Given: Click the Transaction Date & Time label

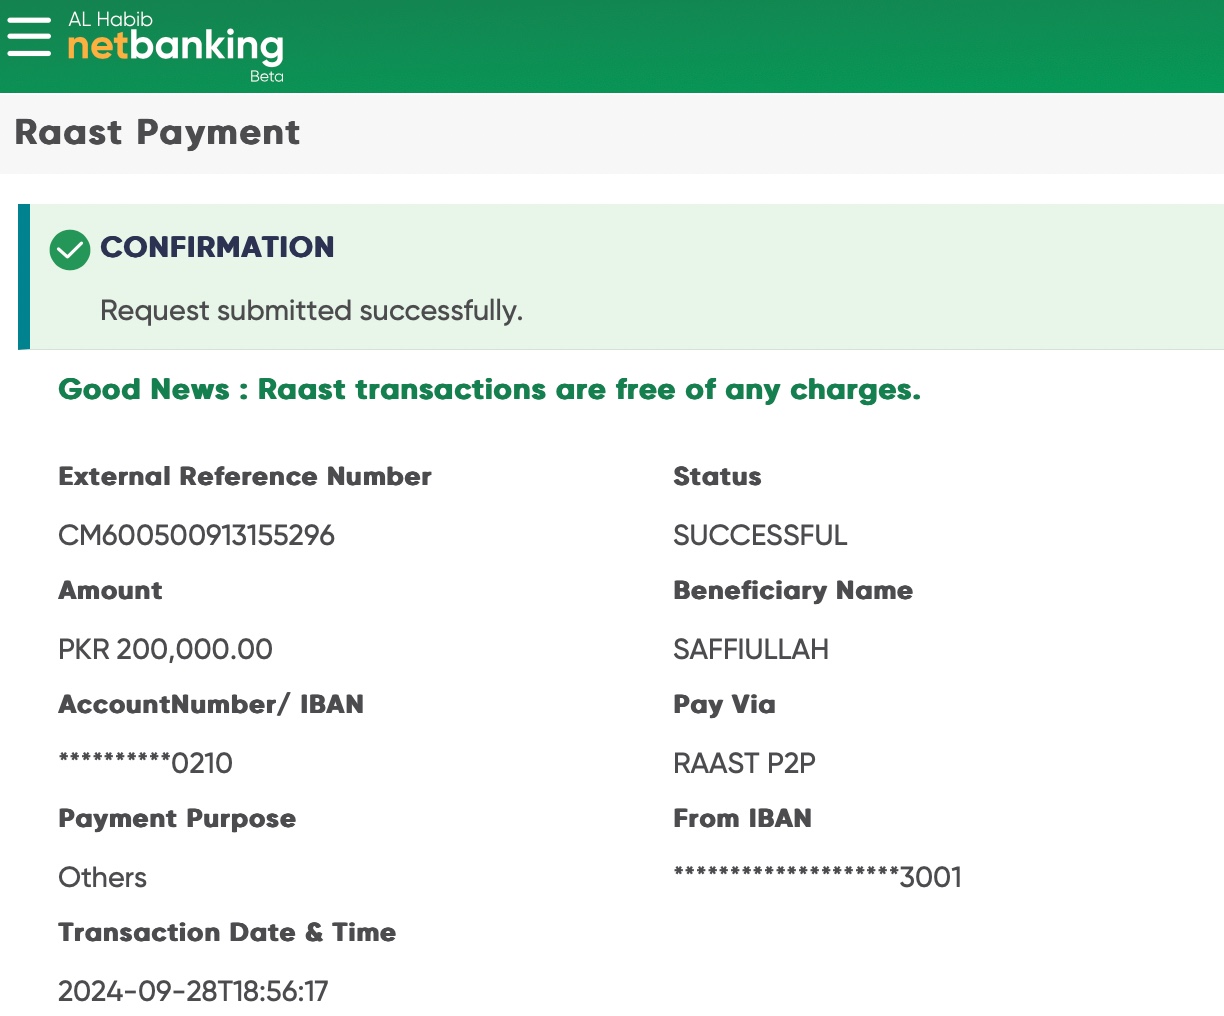Looking at the screenshot, I should [227, 933].
